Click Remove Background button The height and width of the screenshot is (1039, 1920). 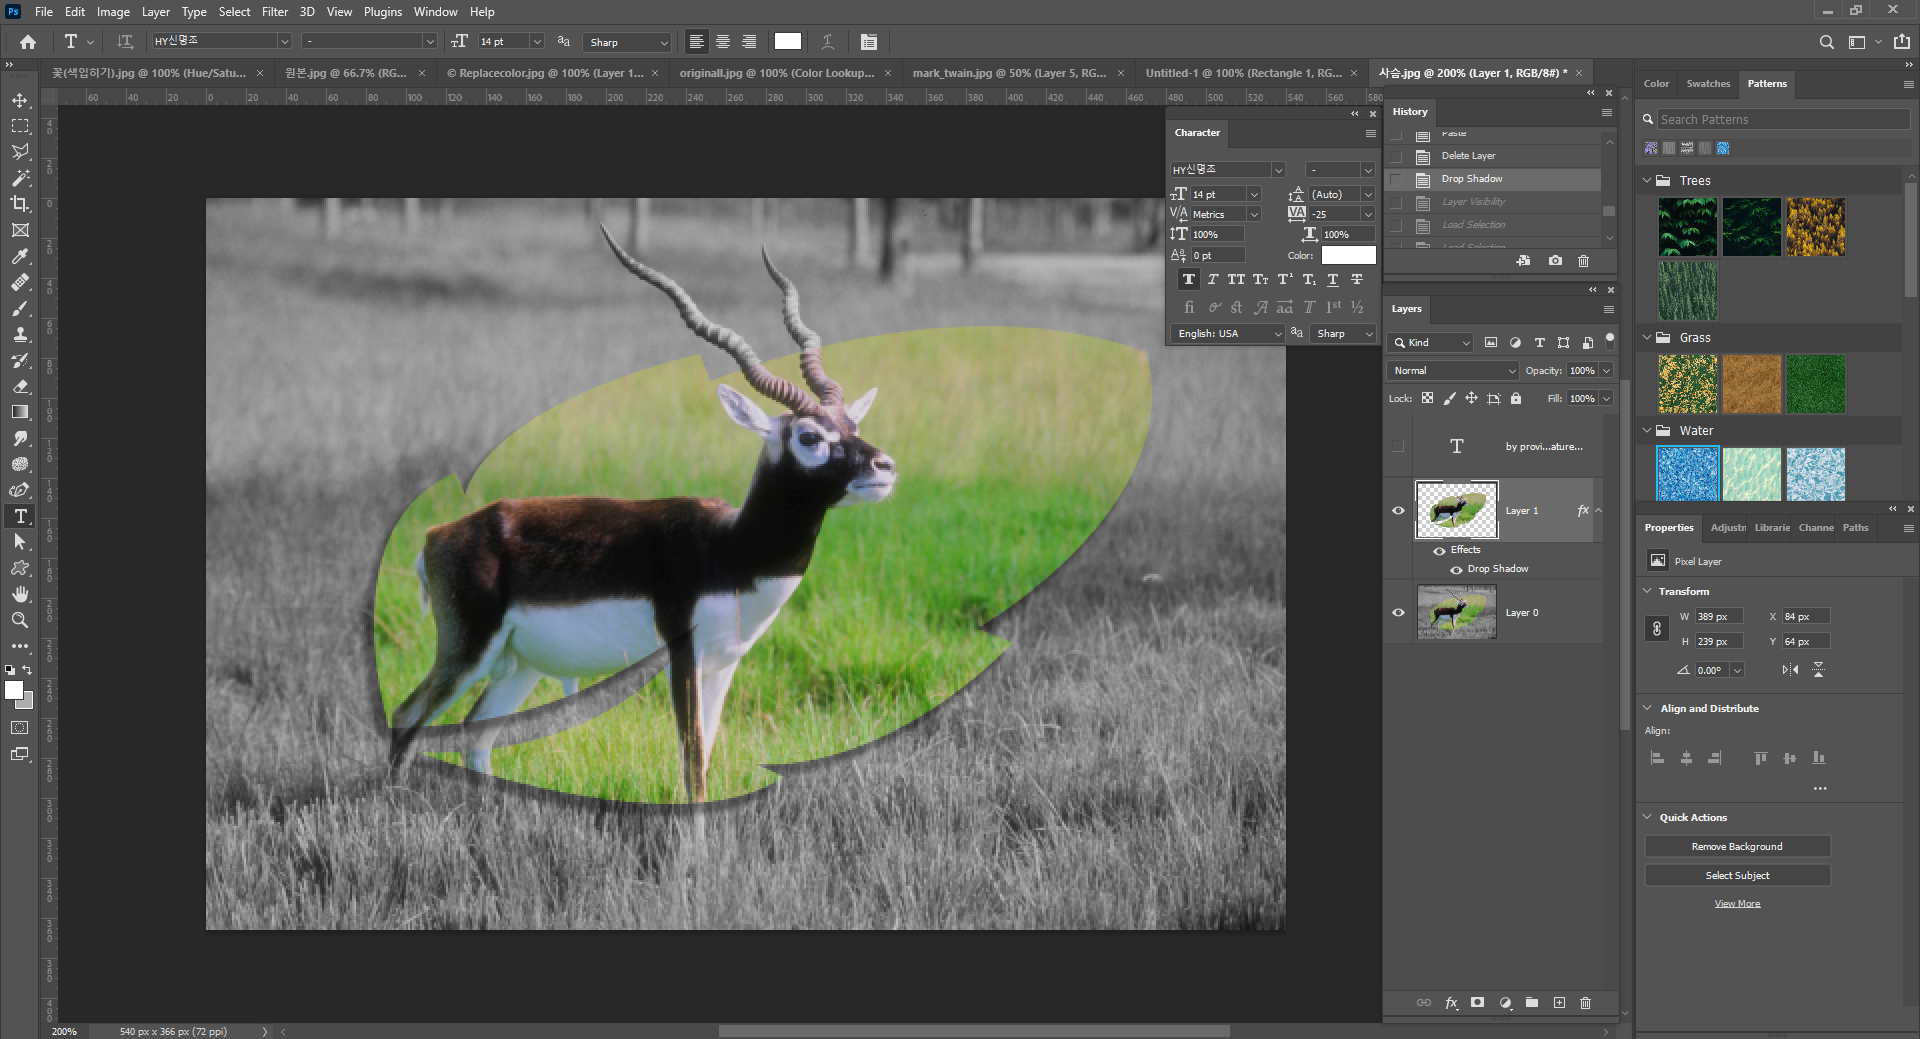point(1737,847)
